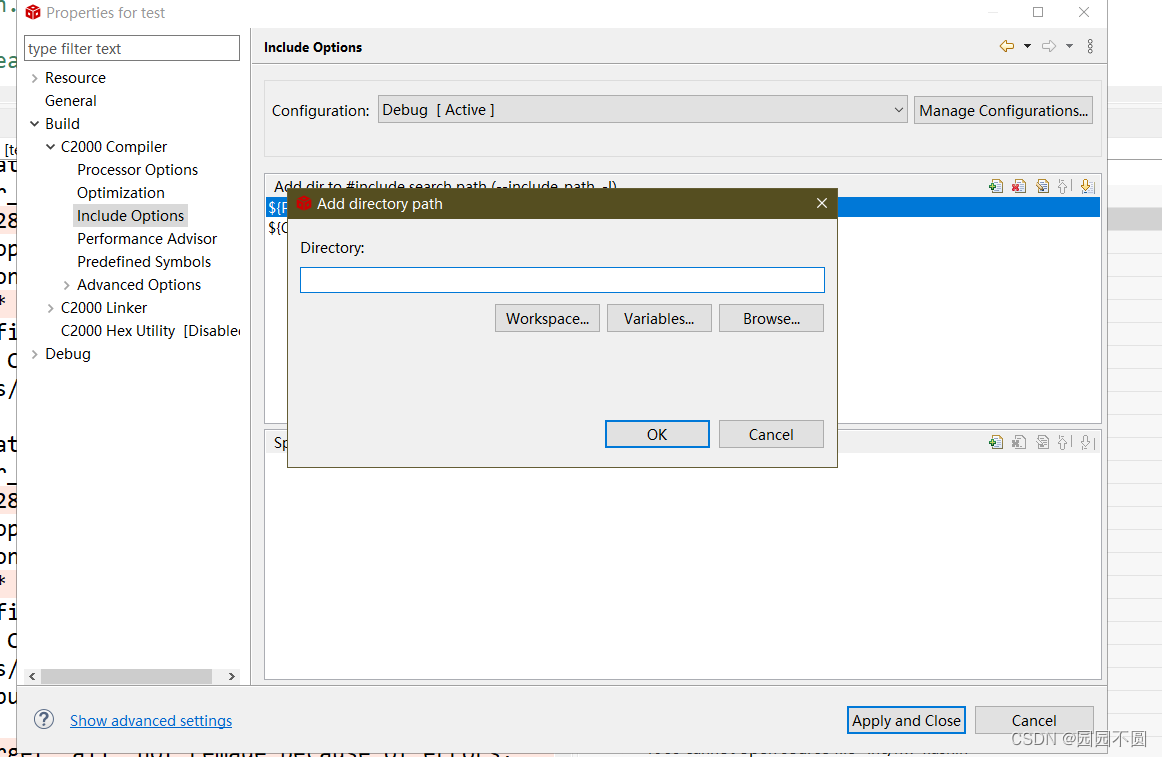Click the Show advanced settings link
The height and width of the screenshot is (757, 1162).
pyautogui.click(x=151, y=720)
